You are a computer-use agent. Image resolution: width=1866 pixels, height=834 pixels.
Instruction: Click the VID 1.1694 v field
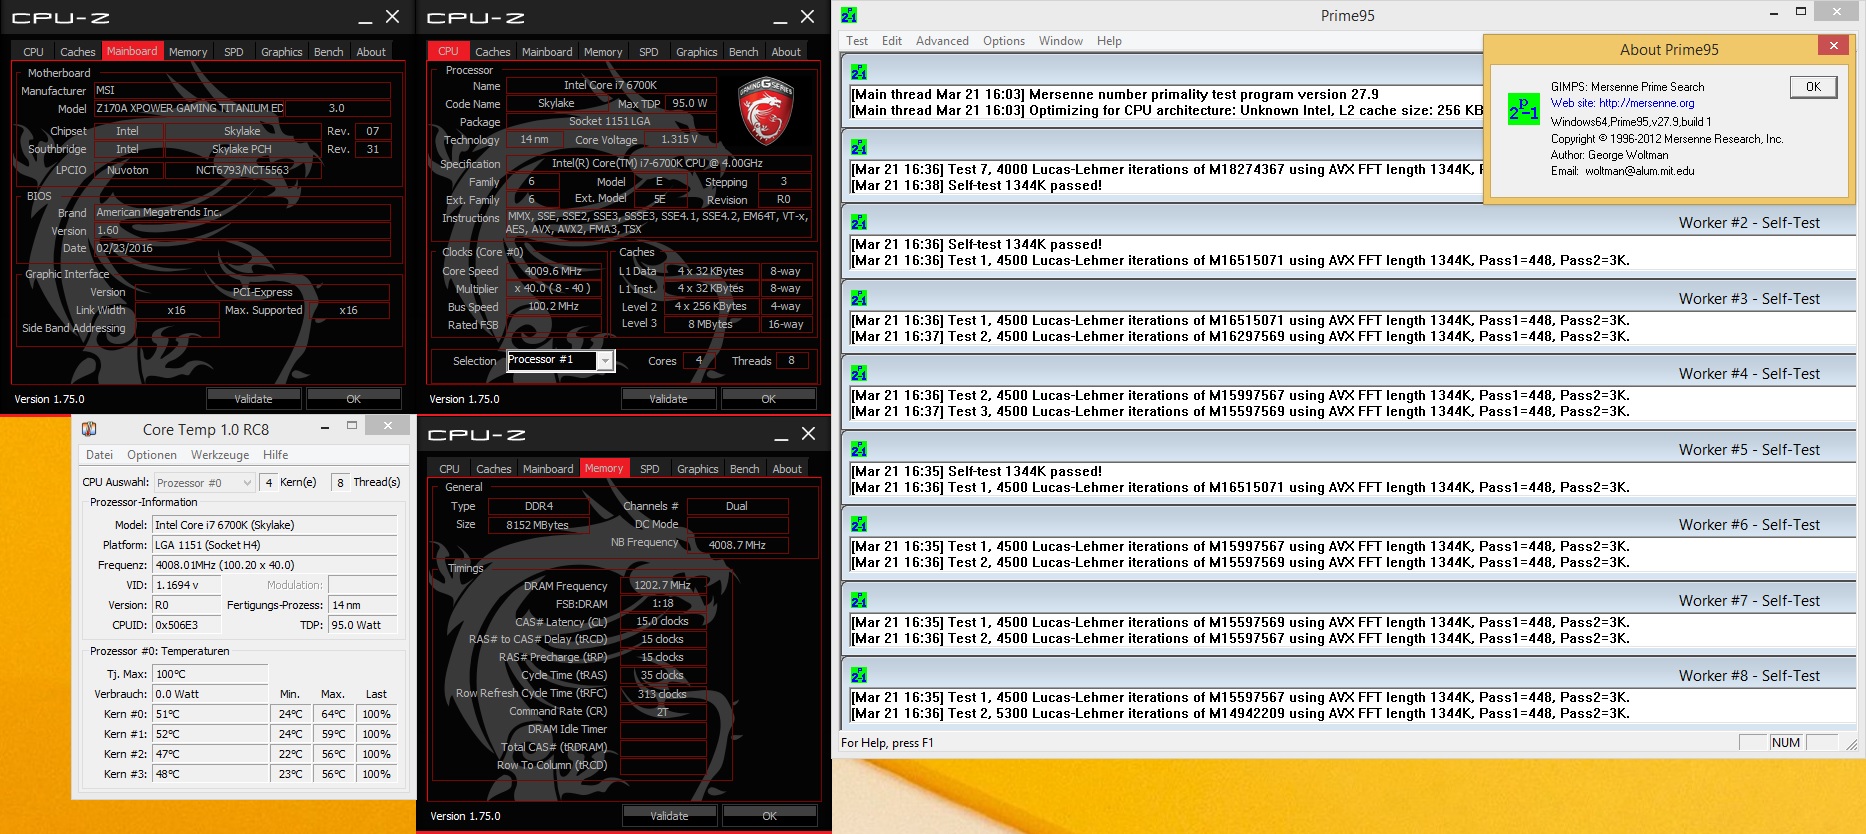click(186, 585)
